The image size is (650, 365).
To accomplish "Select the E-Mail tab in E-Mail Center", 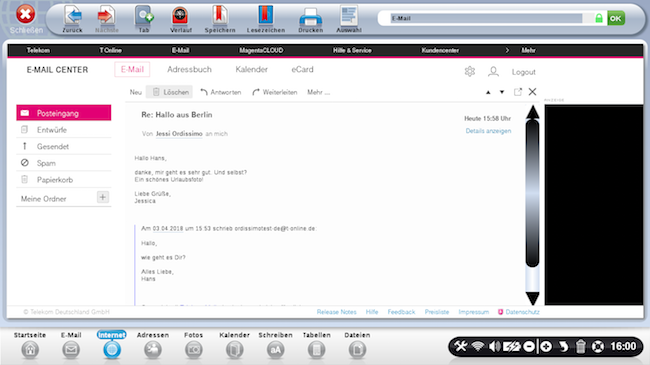I will coord(132,69).
